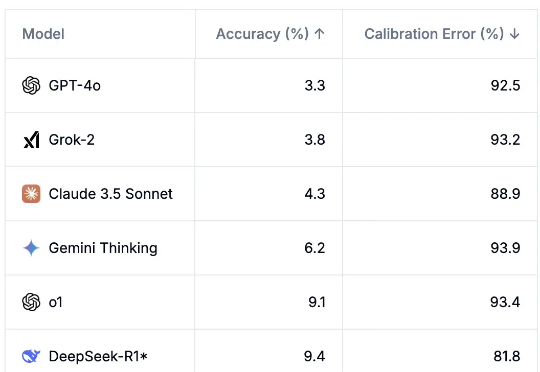Select the Gemini Thinking model name

pos(103,248)
